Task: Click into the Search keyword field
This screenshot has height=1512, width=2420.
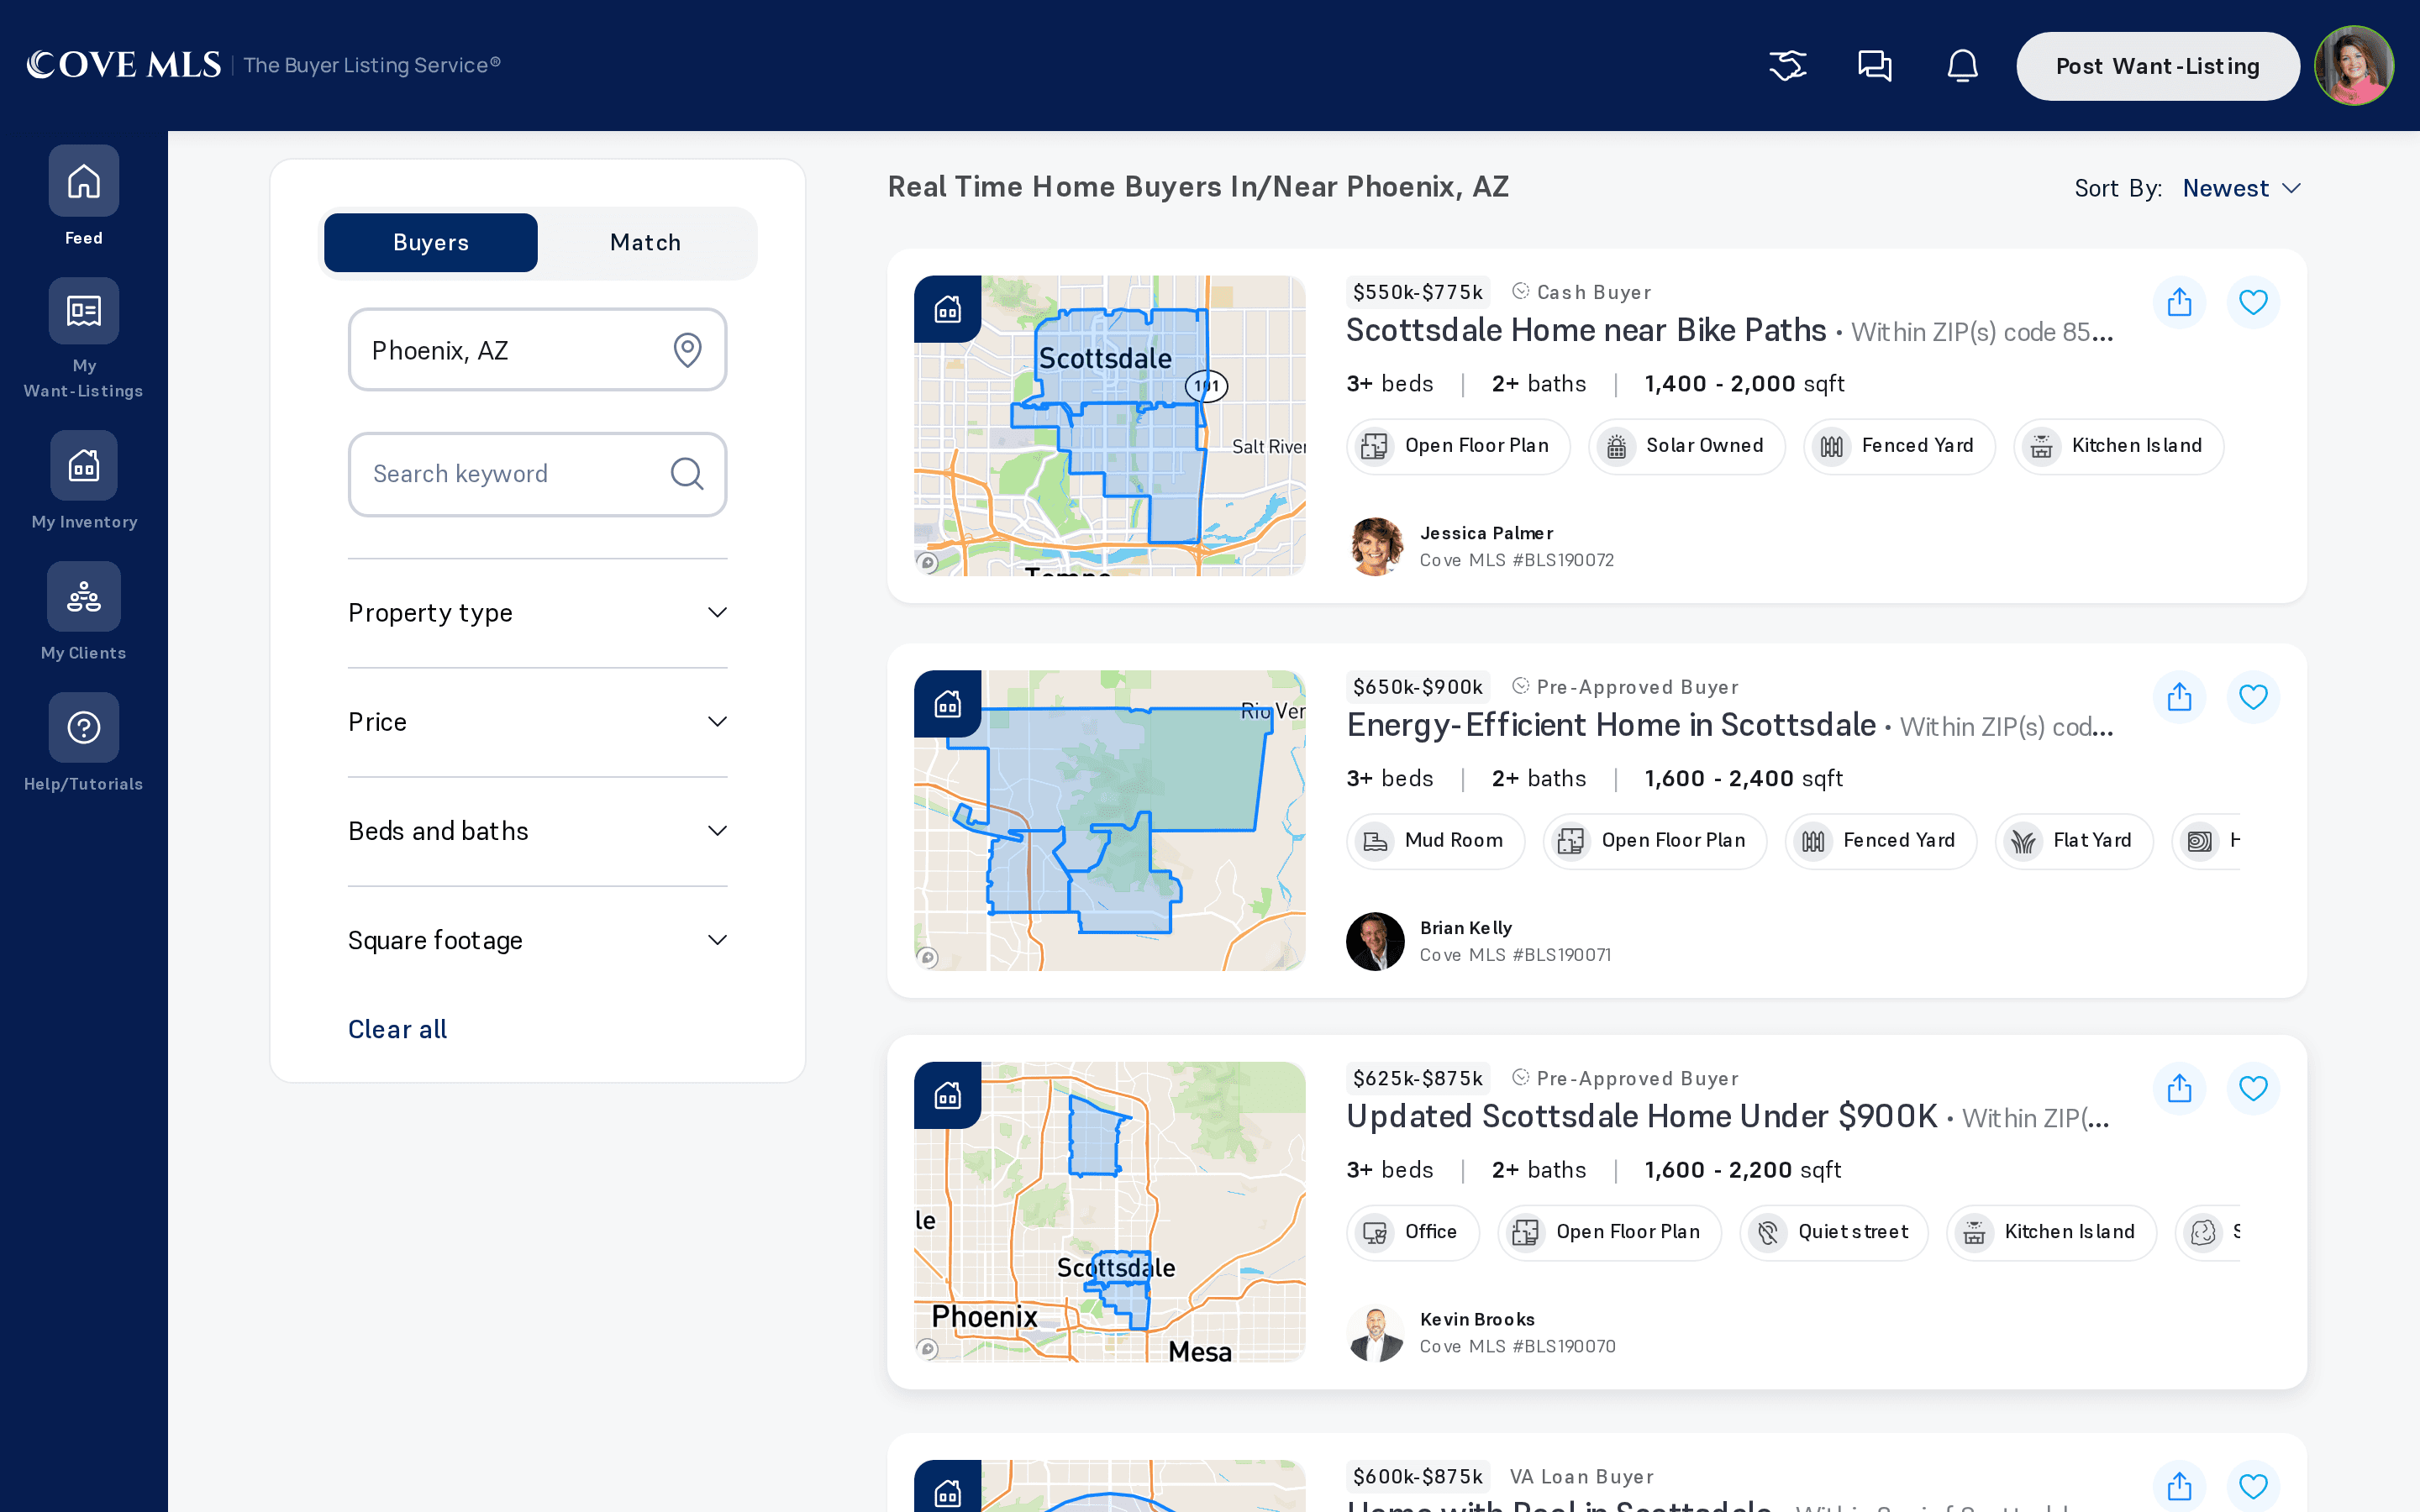Action: pos(537,474)
